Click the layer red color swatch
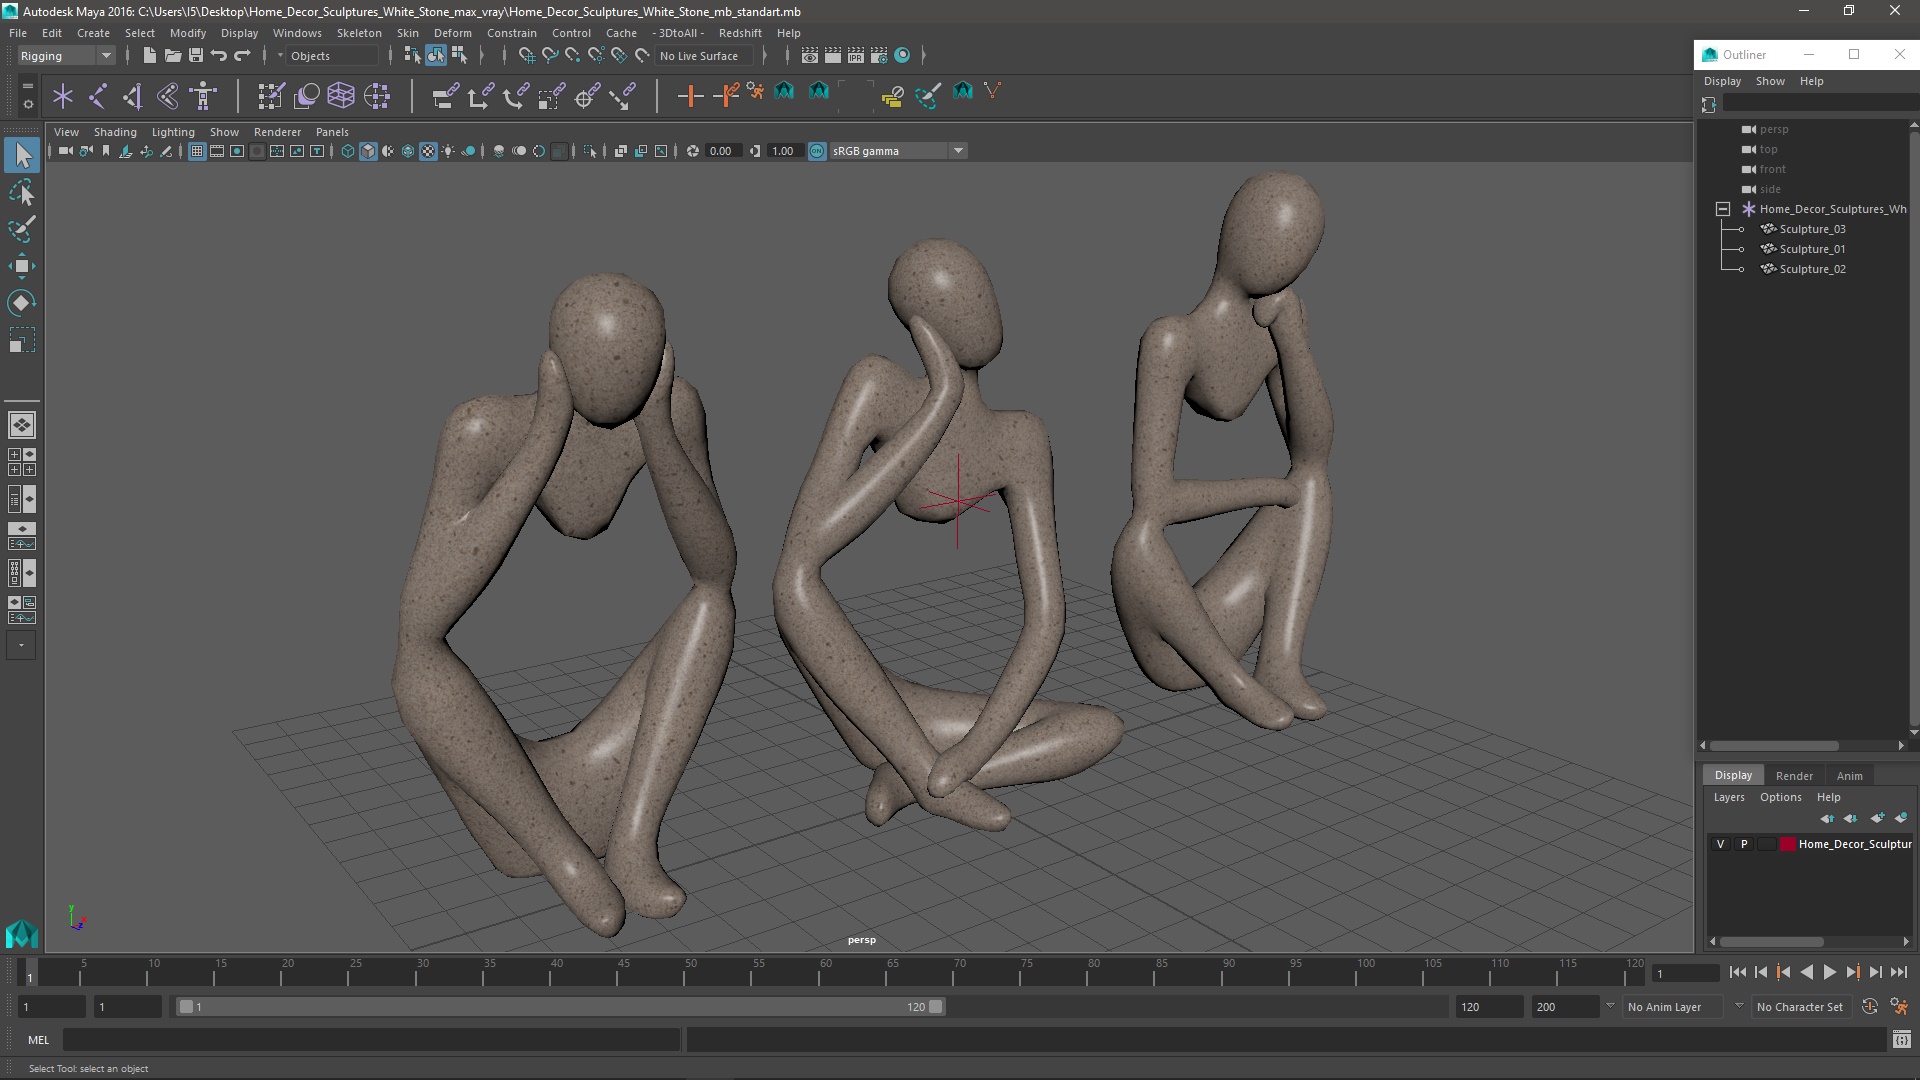Screen dimensions: 1920x1080 (1788, 844)
